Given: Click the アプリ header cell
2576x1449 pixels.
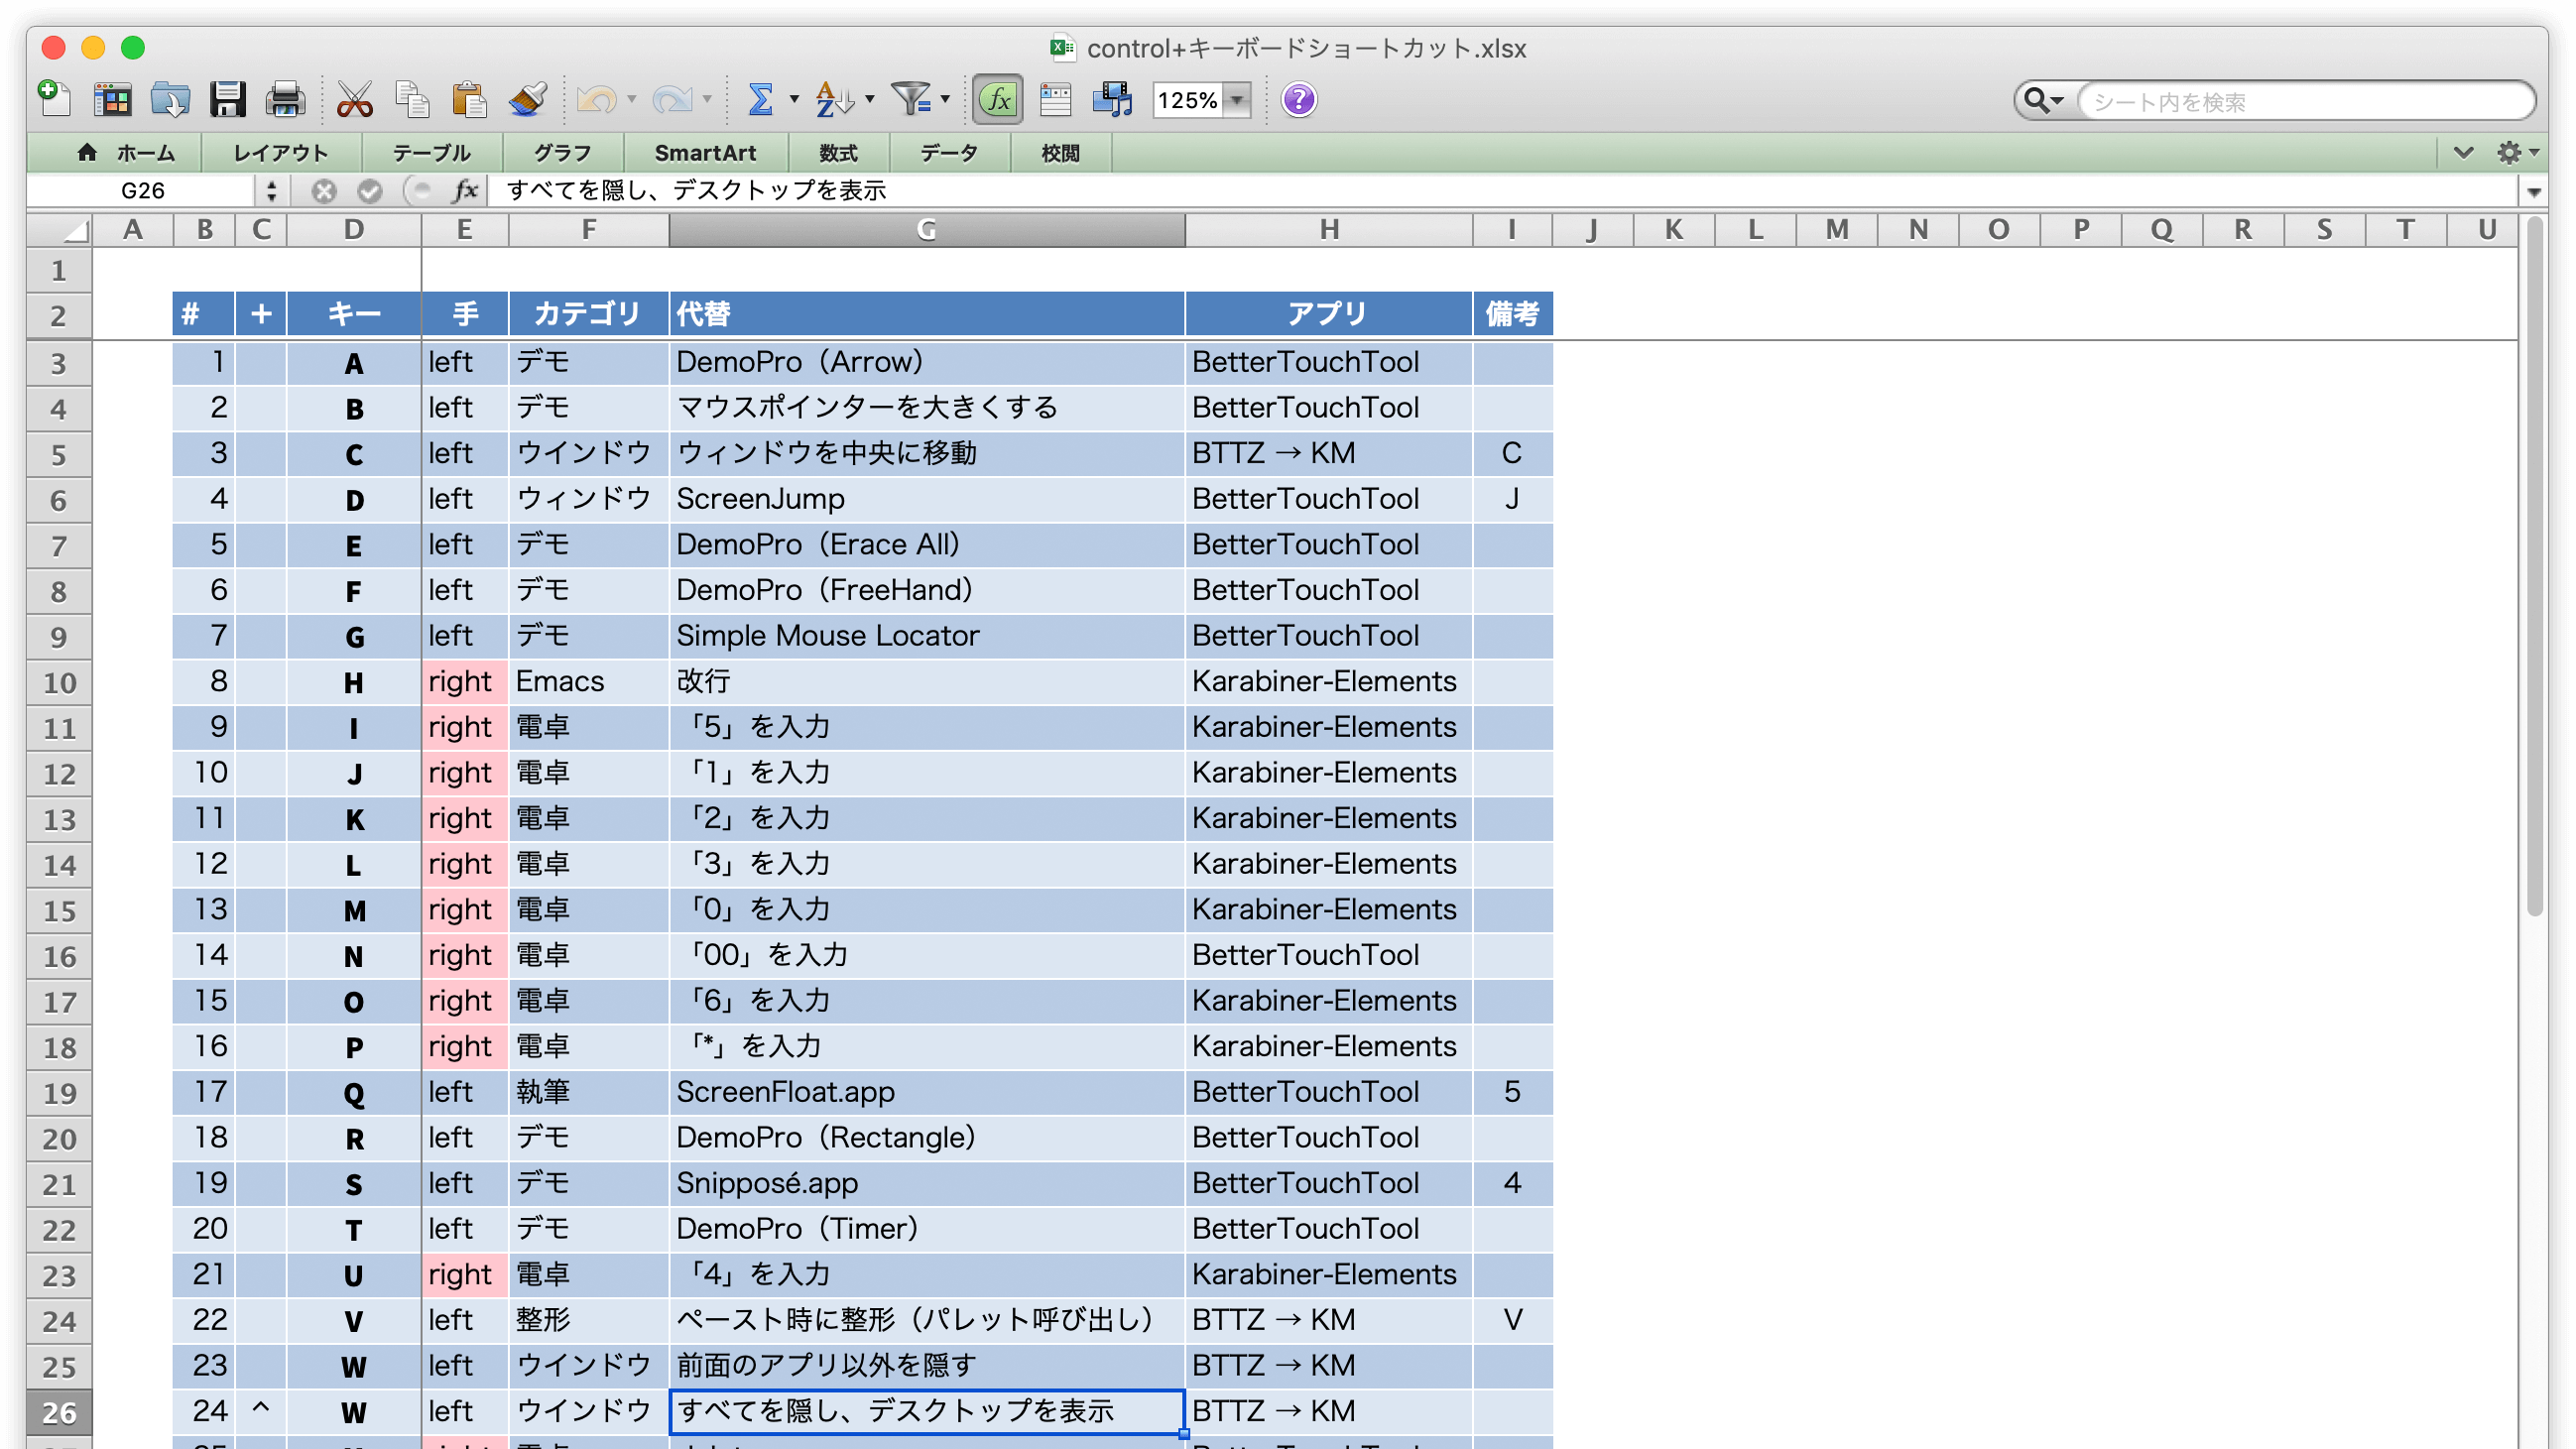Looking at the screenshot, I should 1329,314.
